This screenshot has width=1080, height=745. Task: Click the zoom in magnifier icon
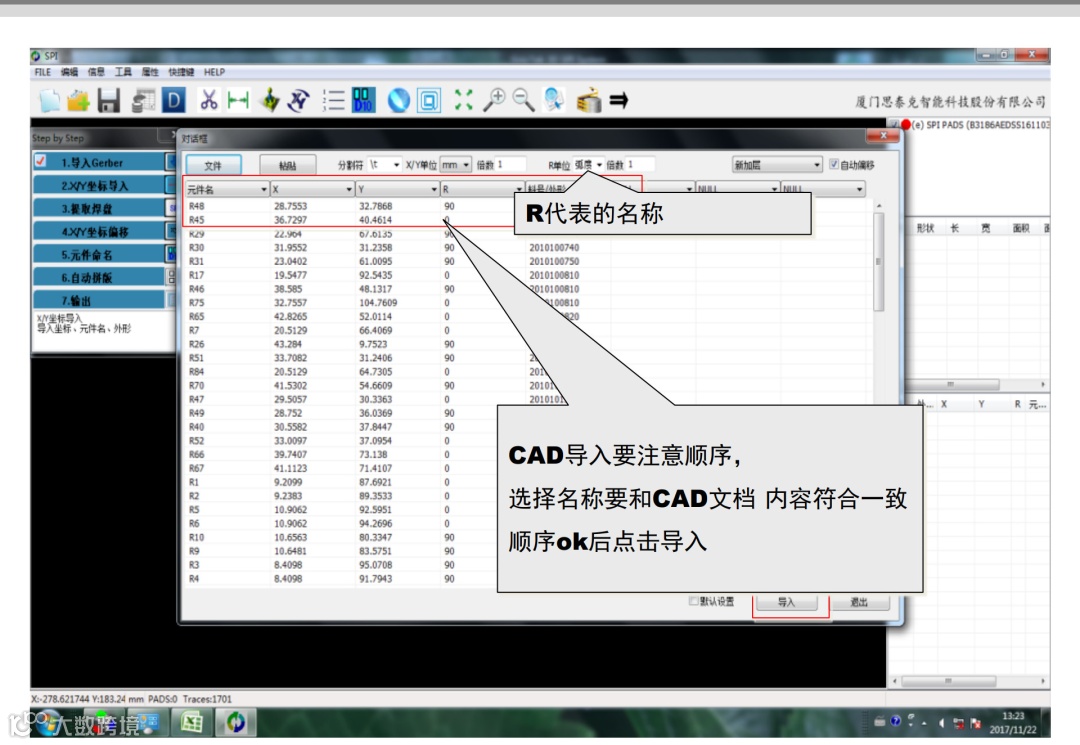click(494, 101)
